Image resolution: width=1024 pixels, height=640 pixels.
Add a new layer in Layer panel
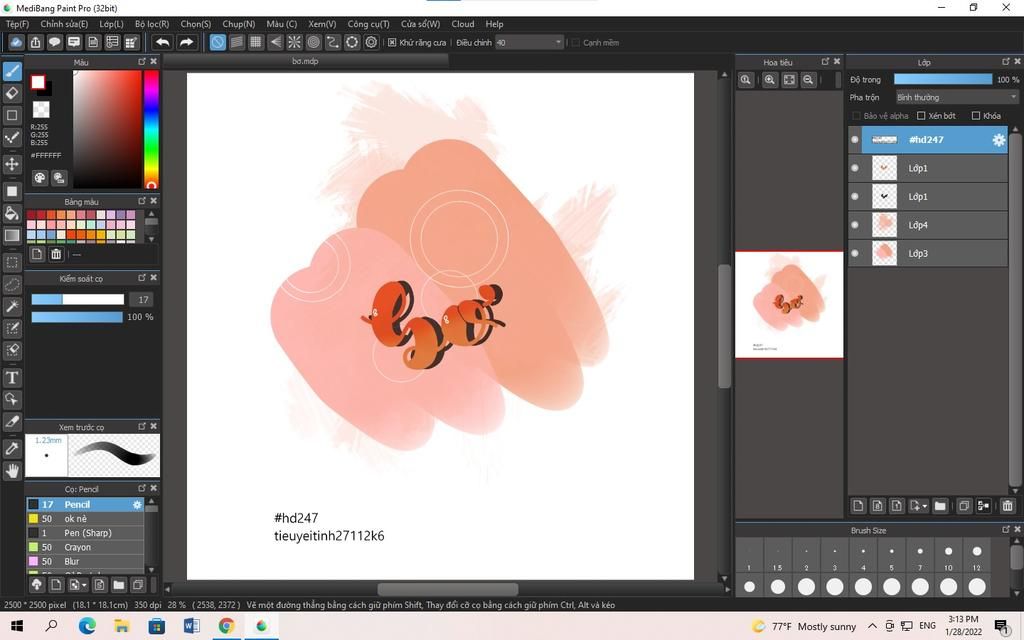point(858,505)
